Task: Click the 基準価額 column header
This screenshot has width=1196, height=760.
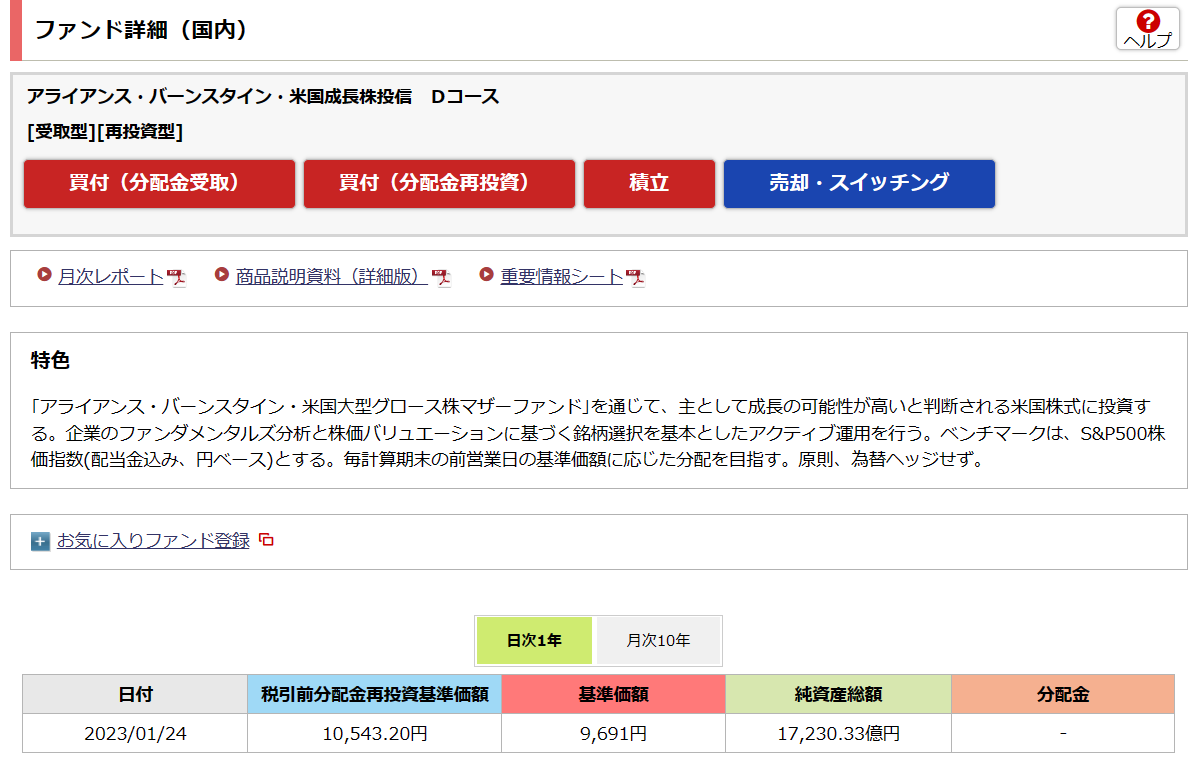Action: pos(613,694)
